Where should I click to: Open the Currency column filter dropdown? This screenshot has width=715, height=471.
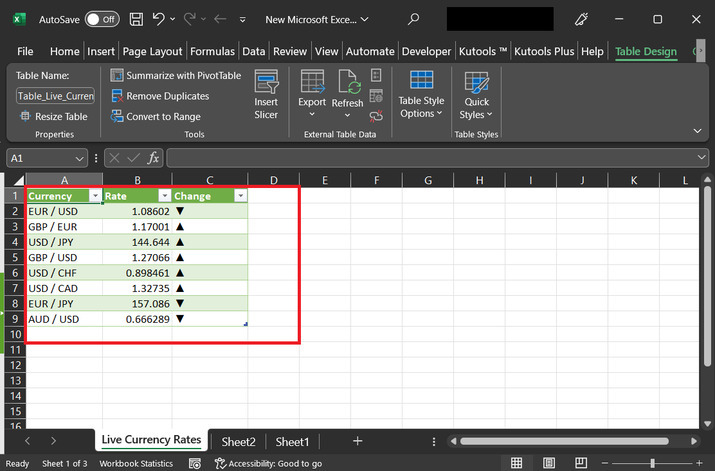[x=95, y=196]
